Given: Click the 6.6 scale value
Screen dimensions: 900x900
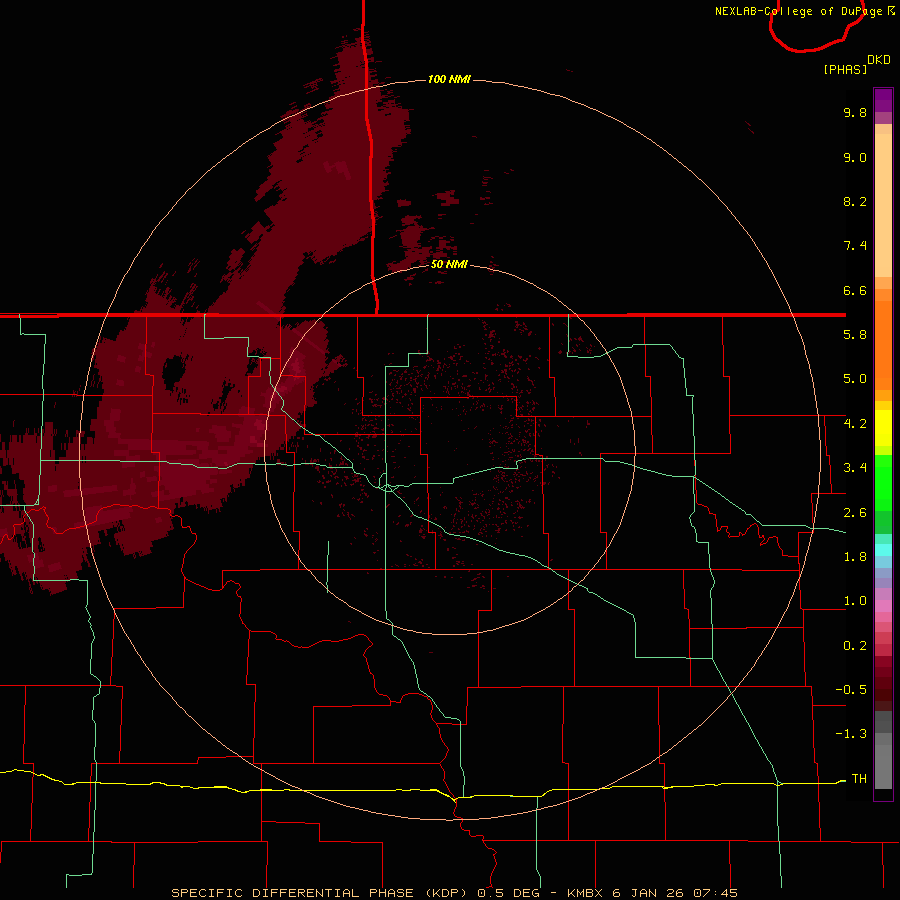Looking at the screenshot, I should tap(855, 290).
